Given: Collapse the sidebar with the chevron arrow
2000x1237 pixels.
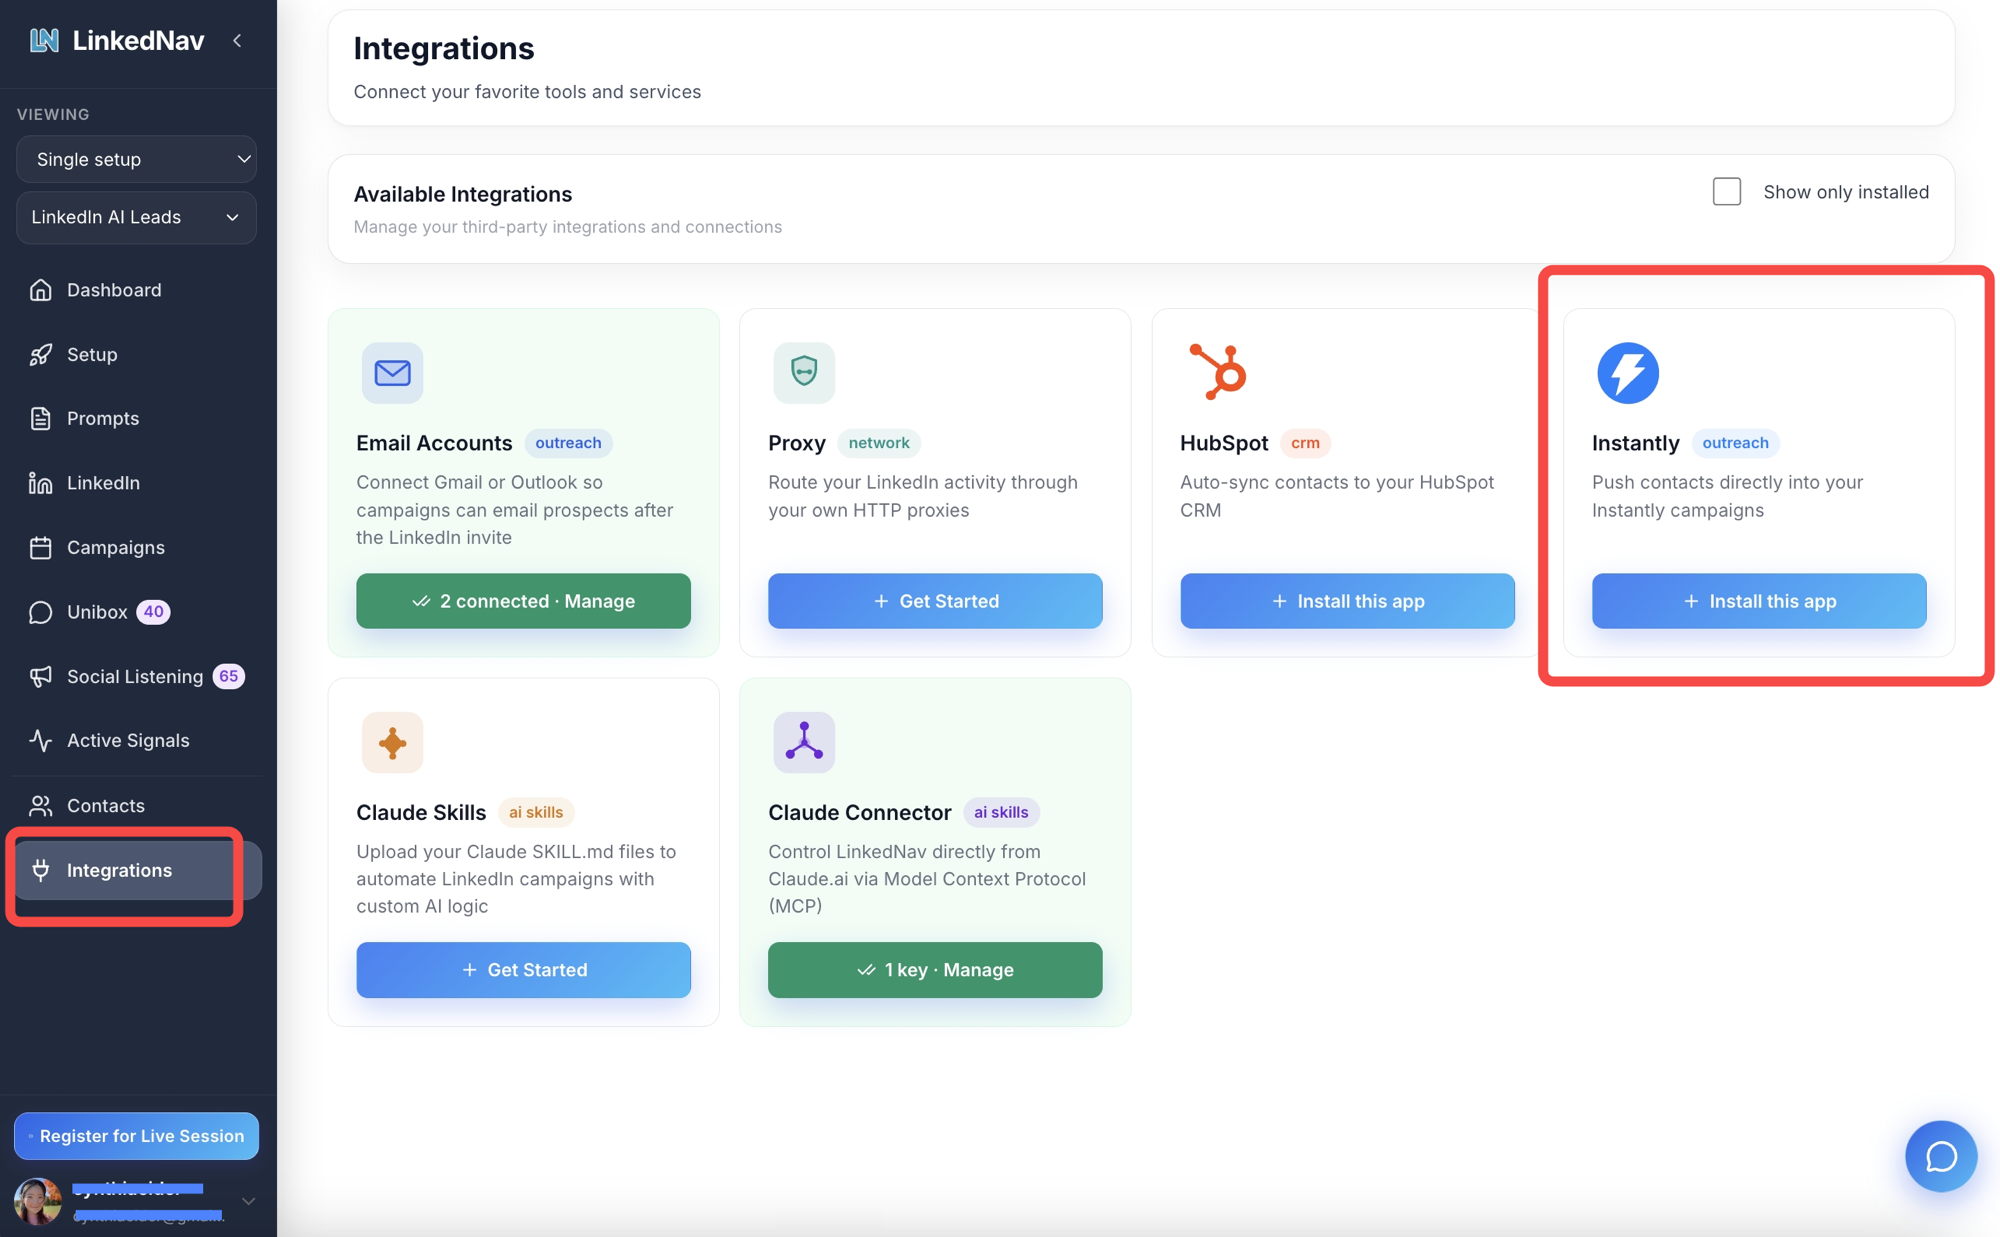Looking at the screenshot, I should tap(237, 41).
